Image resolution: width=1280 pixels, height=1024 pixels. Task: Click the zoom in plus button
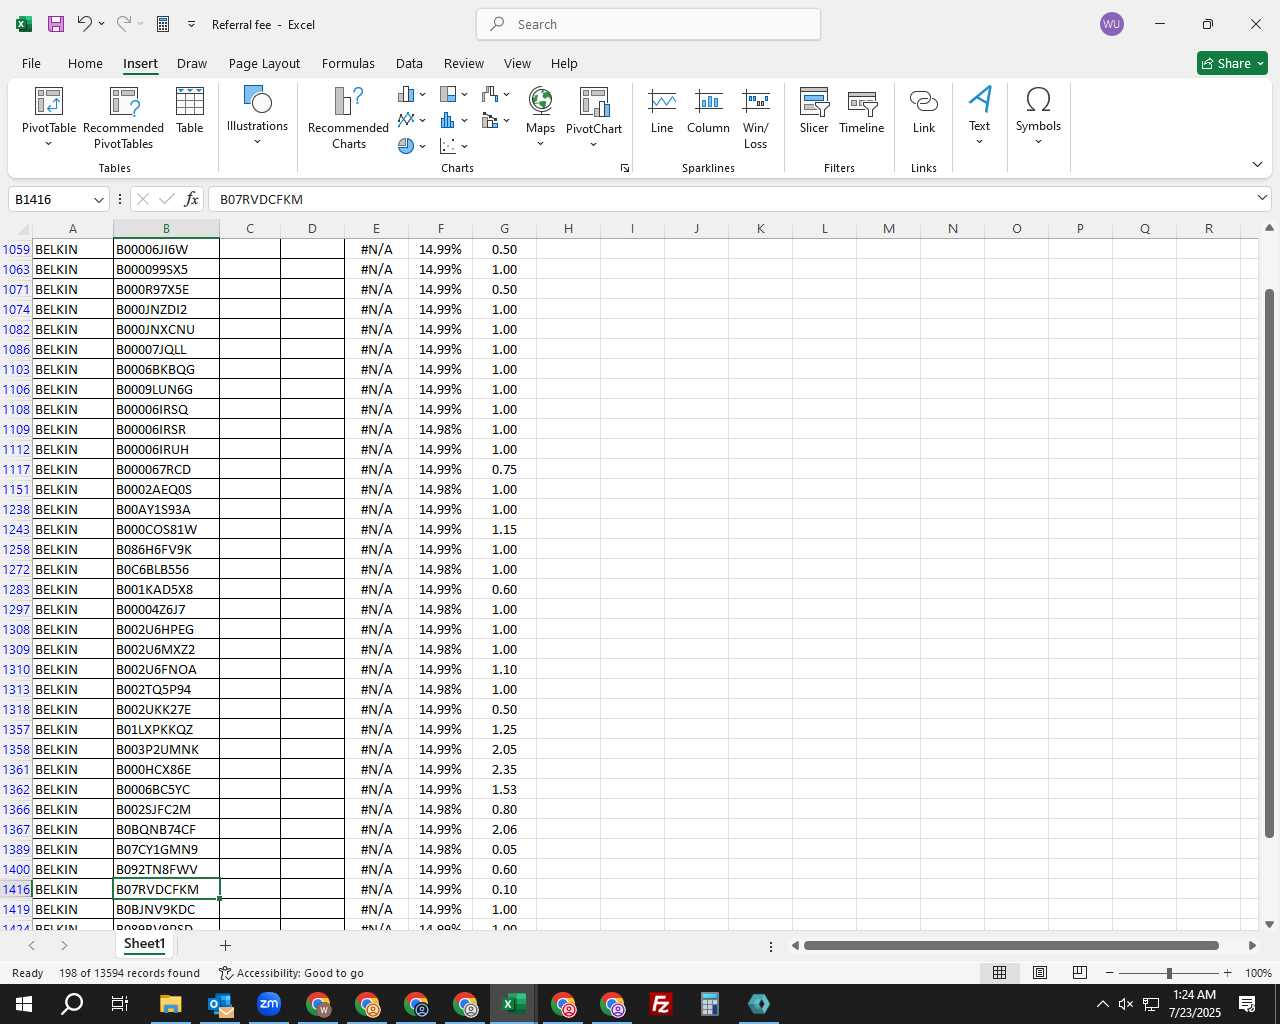pyautogui.click(x=1227, y=973)
